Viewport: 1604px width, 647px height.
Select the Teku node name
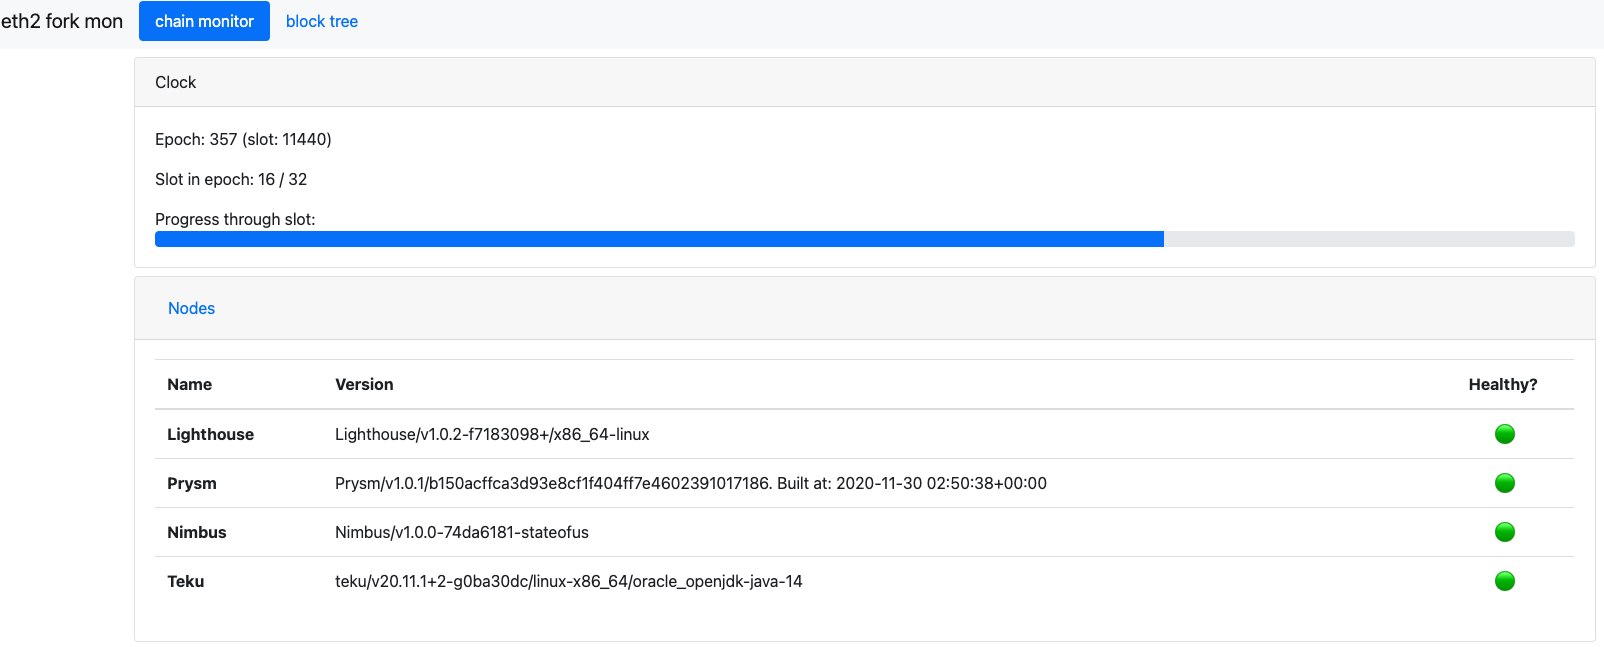pos(186,581)
